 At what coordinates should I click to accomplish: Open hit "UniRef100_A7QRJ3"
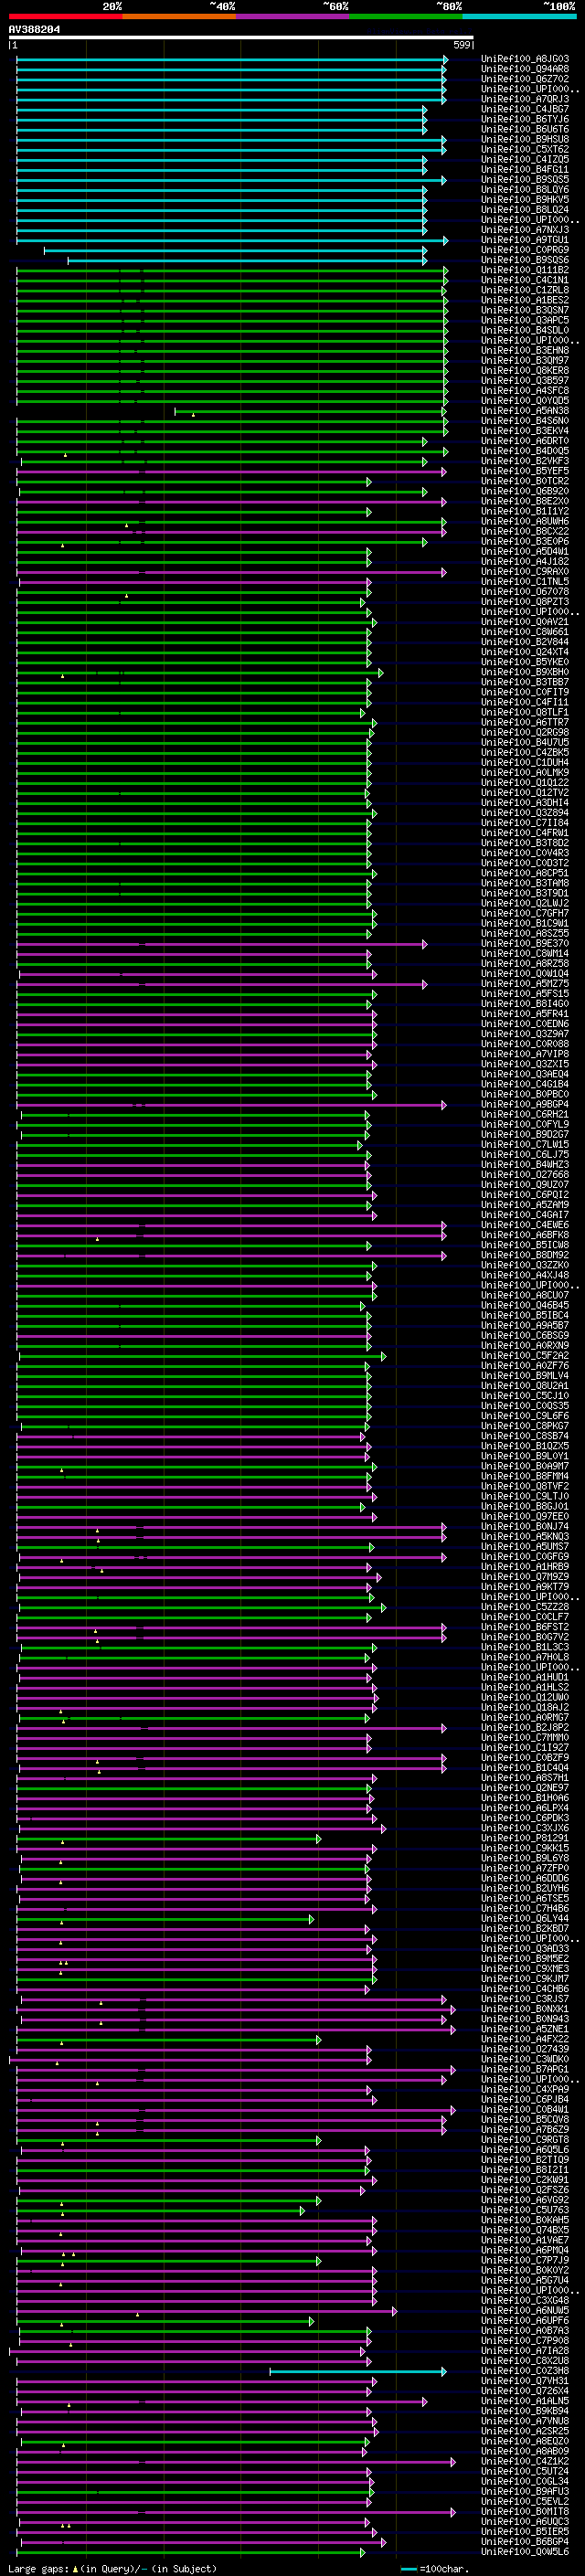pos(525,99)
